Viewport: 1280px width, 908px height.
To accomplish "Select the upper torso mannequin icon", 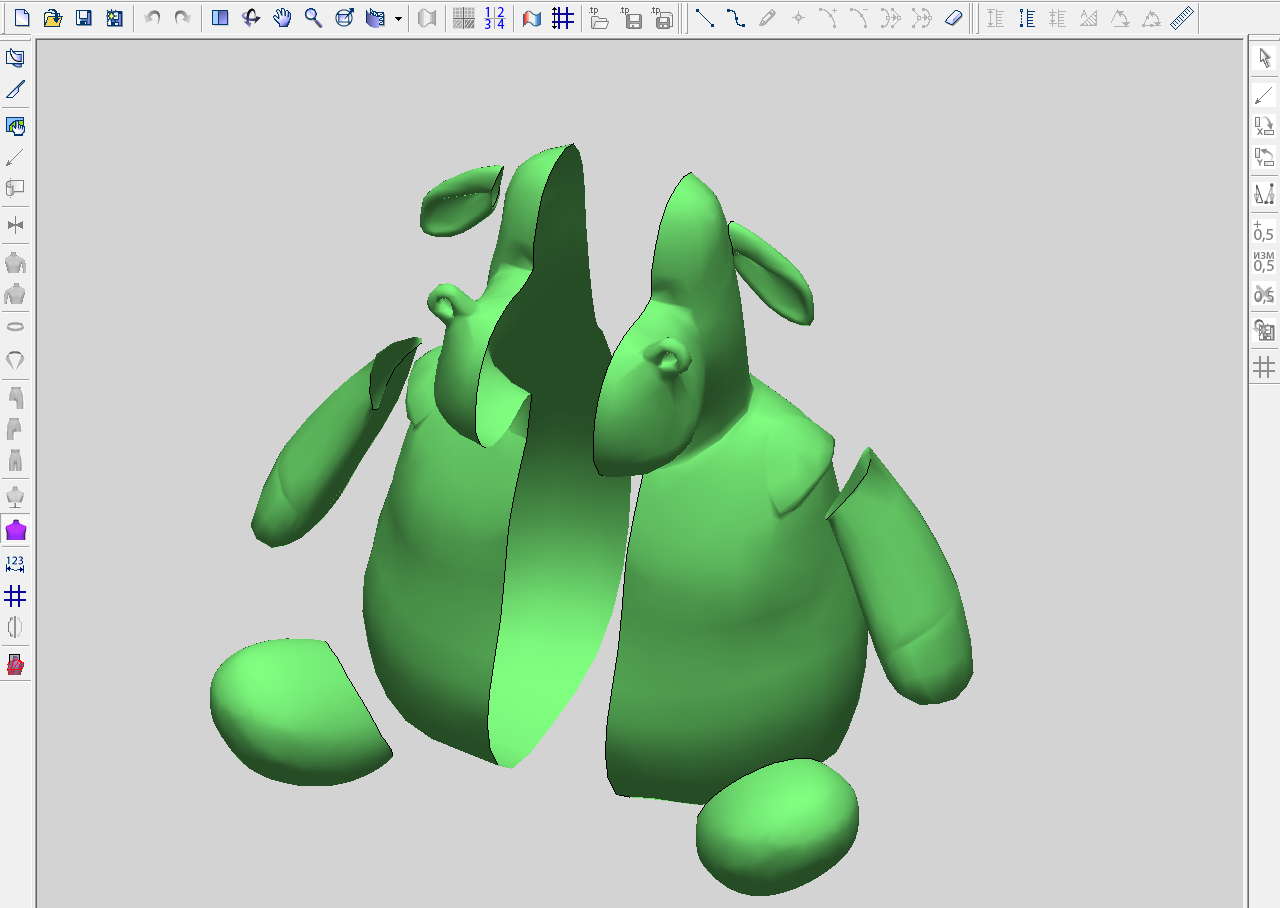I will (x=15, y=263).
